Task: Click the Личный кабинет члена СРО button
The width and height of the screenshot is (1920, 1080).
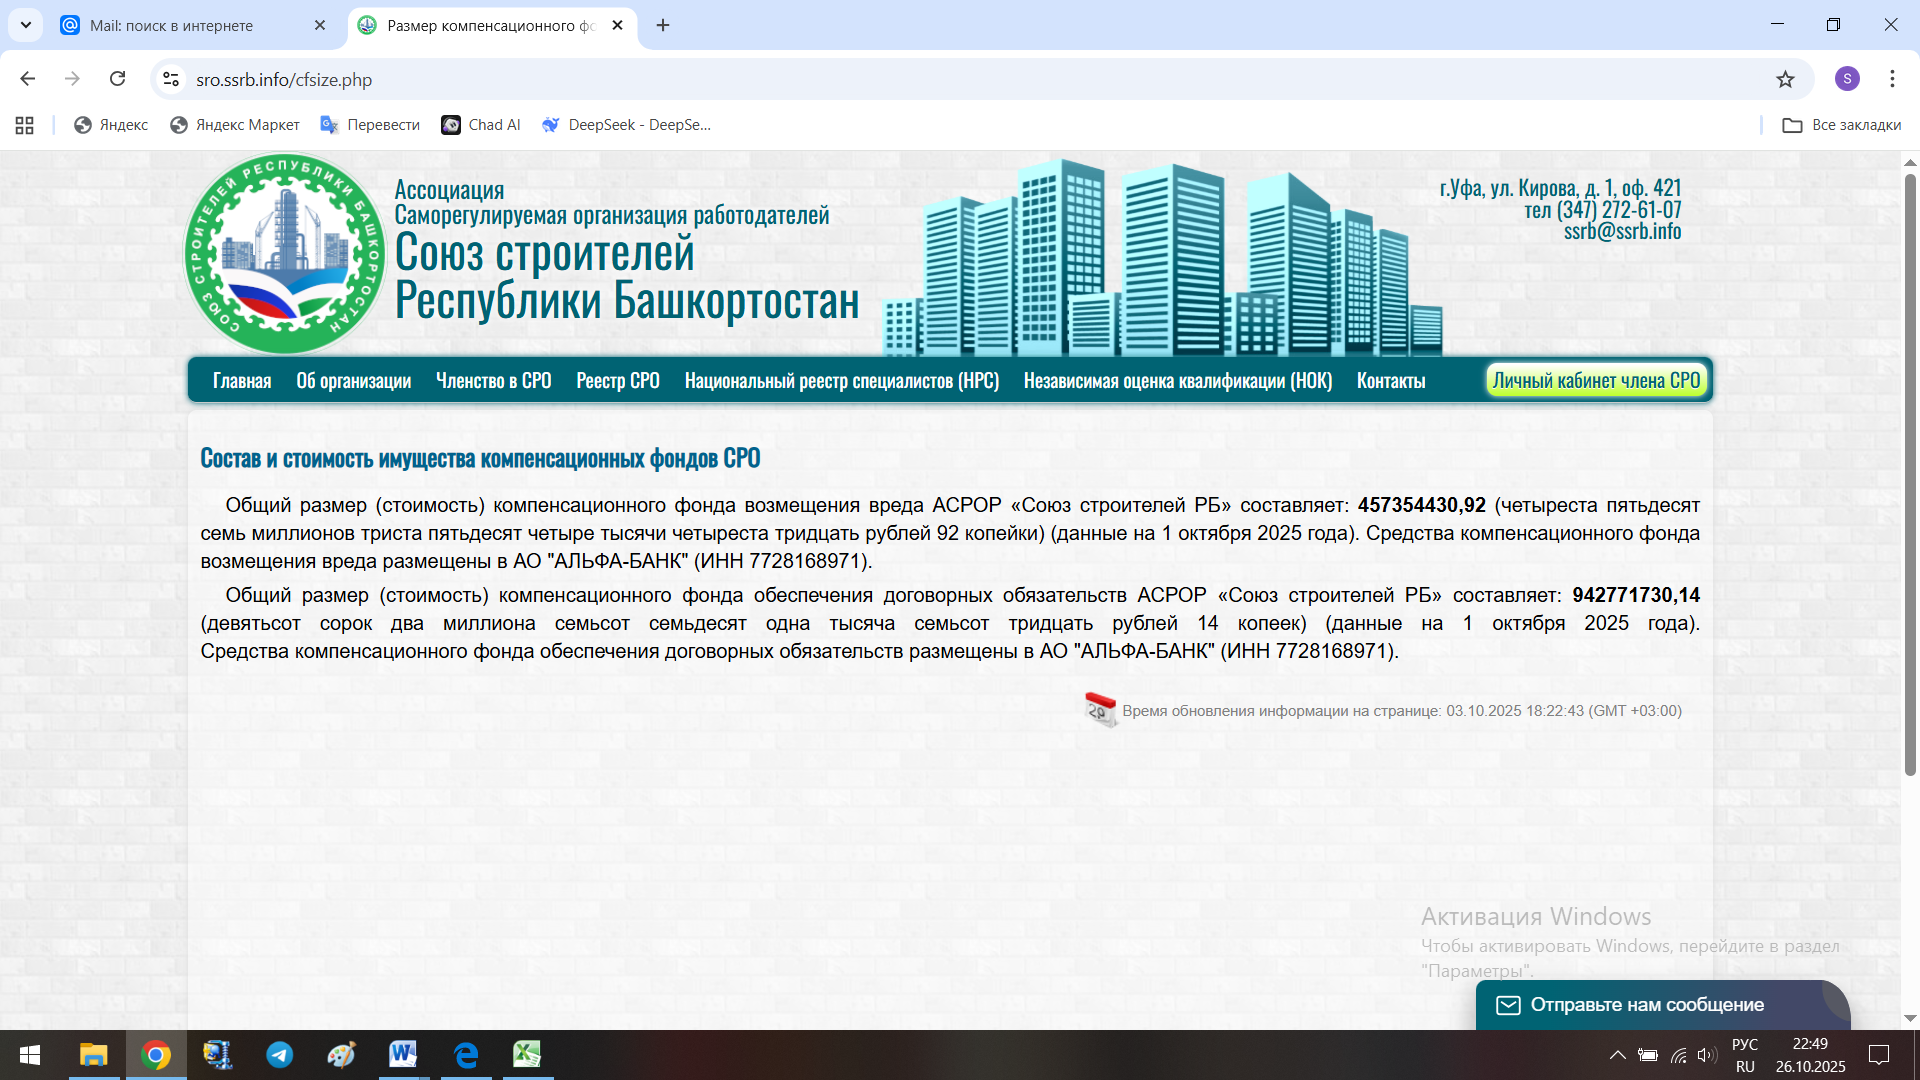Action: click(1596, 381)
